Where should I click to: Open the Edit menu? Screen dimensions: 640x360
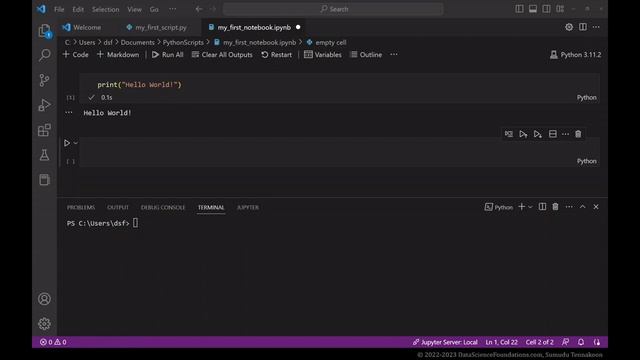(78, 9)
